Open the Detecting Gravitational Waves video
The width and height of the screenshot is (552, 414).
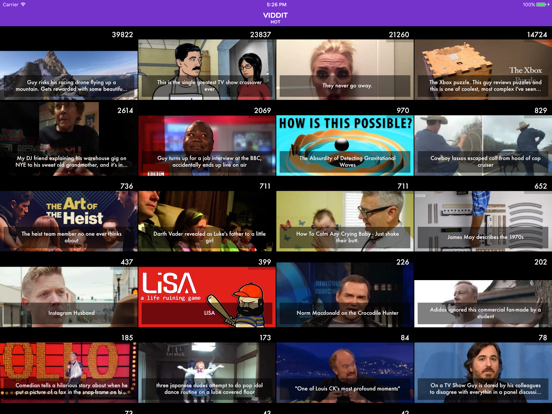click(x=345, y=145)
